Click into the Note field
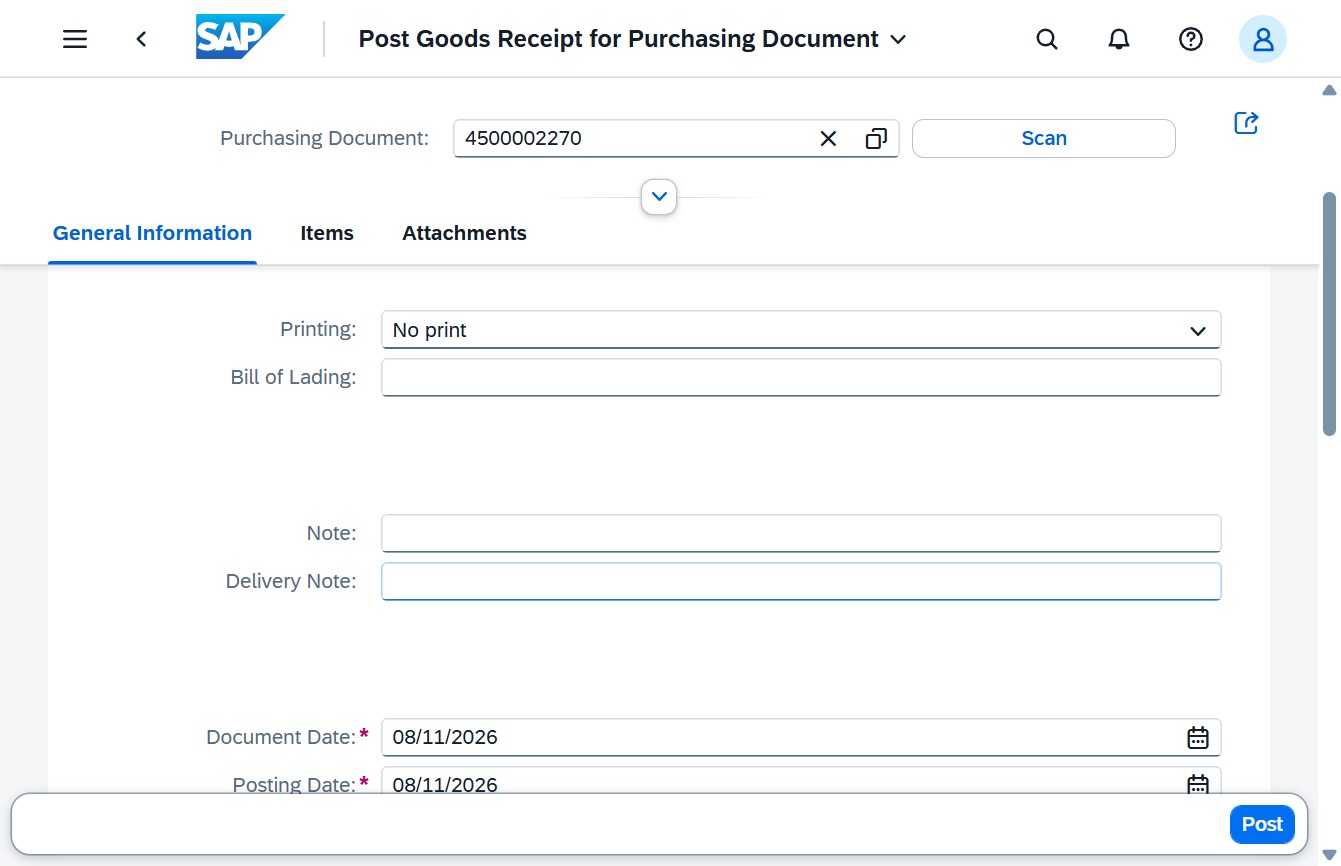This screenshot has width=1341, height=866. coord(801,534)
